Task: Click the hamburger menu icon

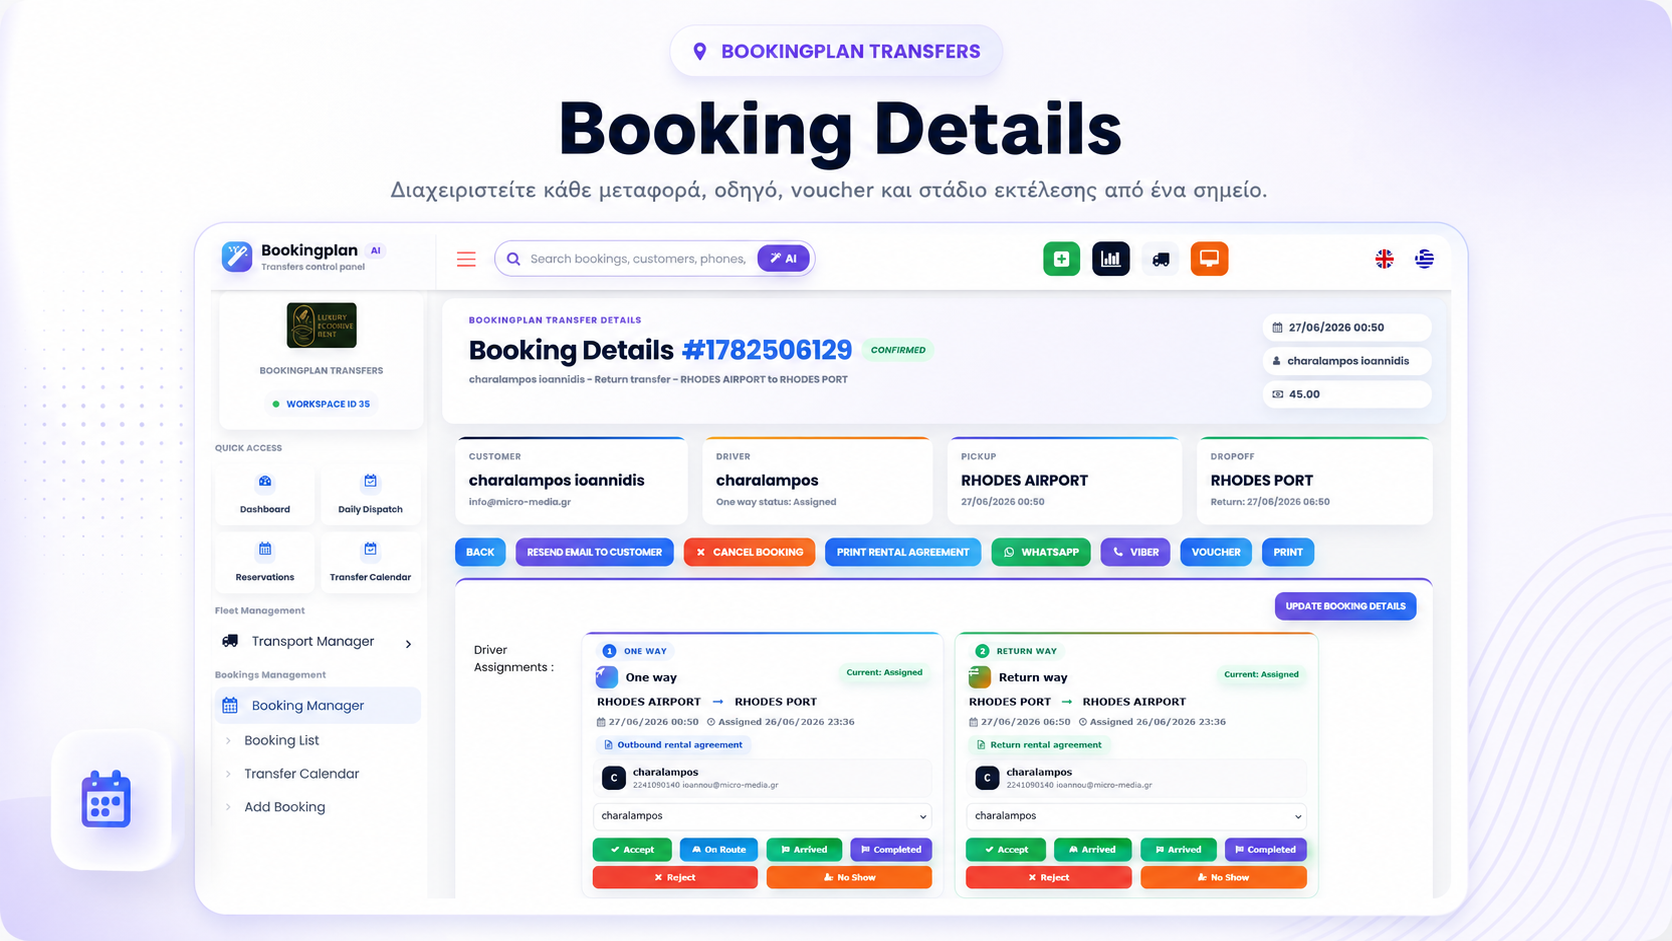Action: pyautogui.click(x=466, y=259)
